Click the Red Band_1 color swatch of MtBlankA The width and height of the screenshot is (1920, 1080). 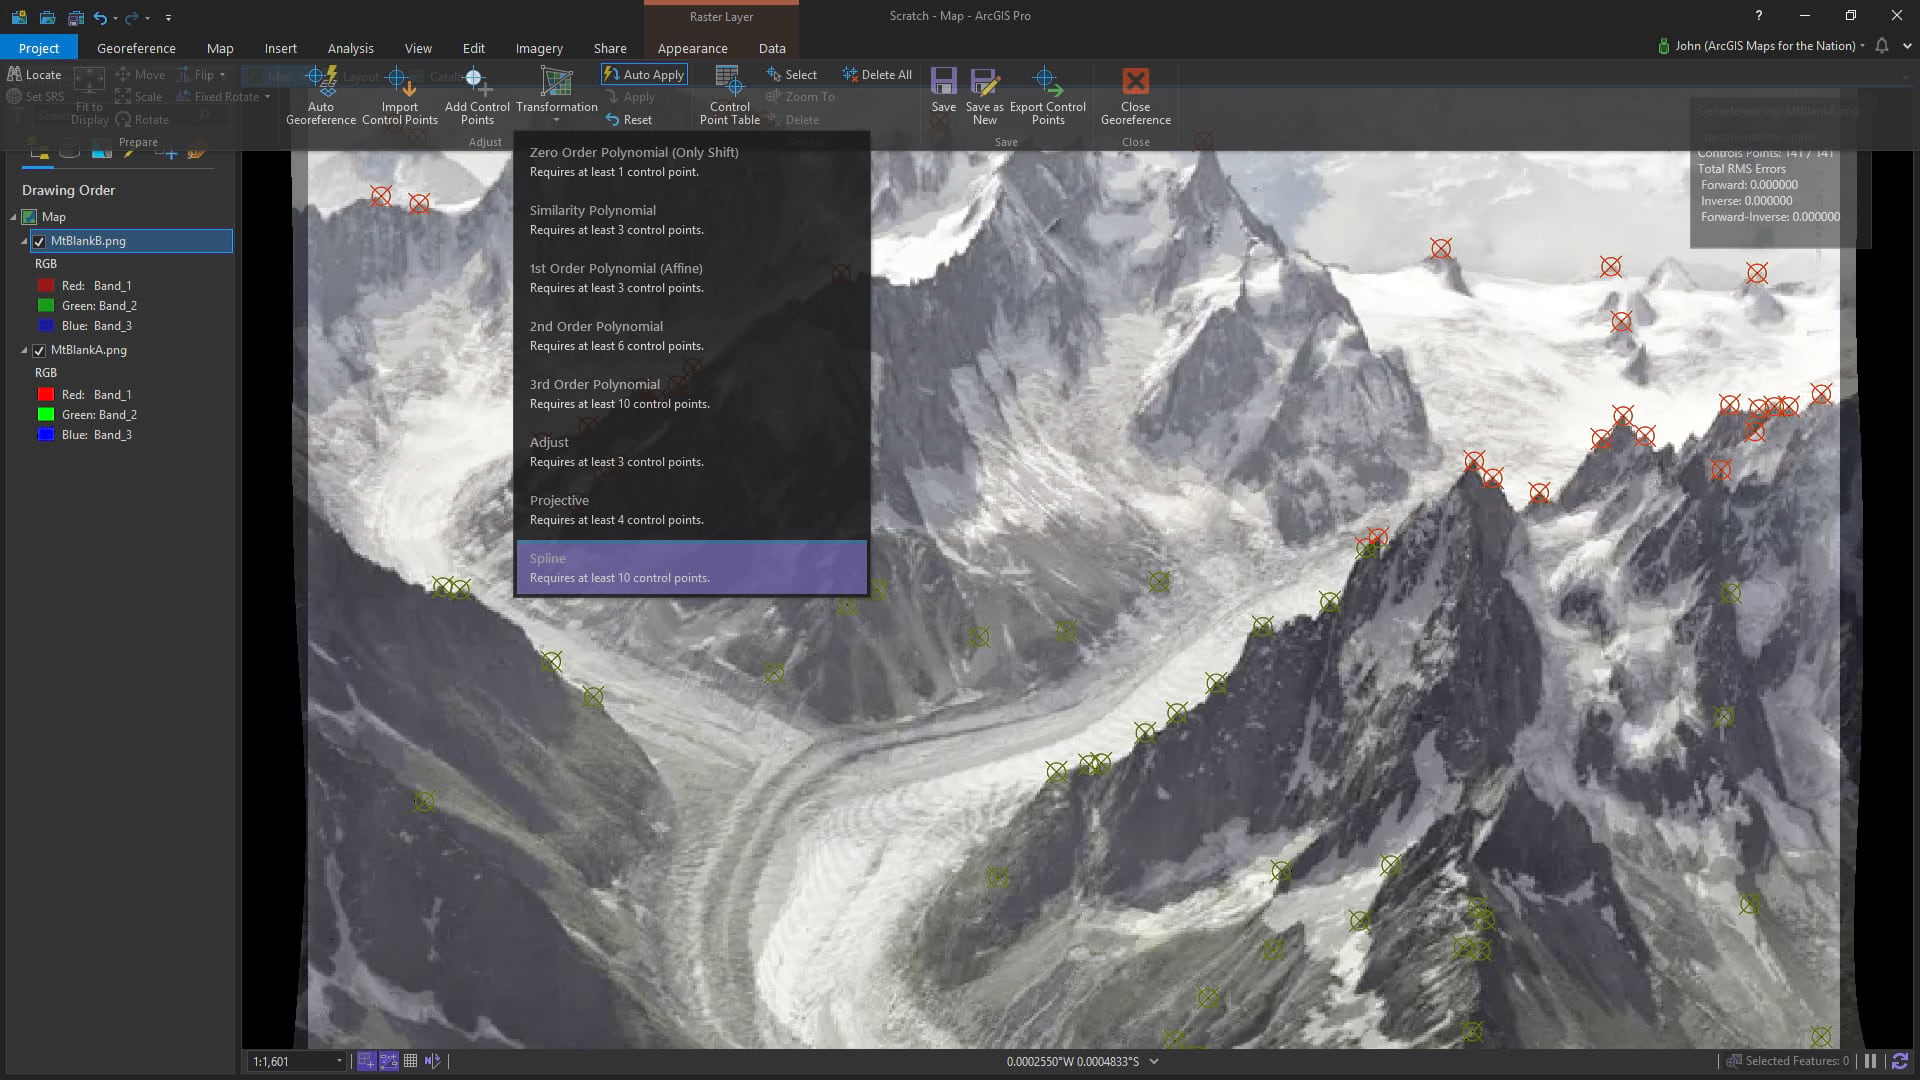click(x=45, y=395)
